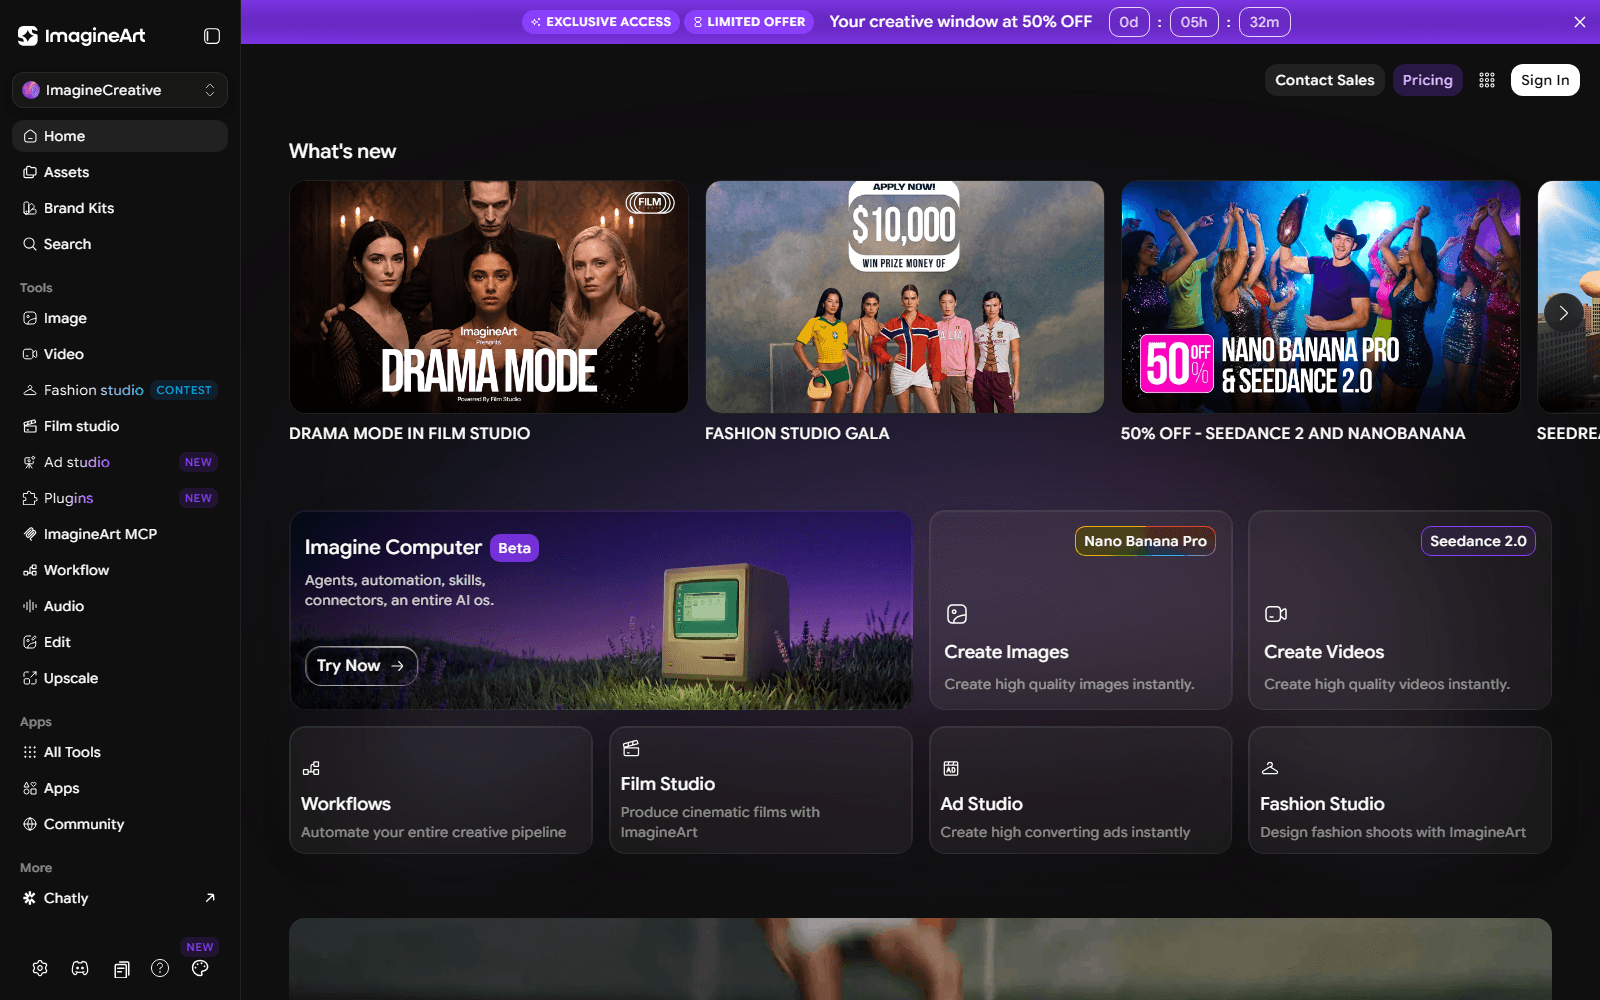Click the ImagineArt logo
The height and width of the screenshot is (1000, 1600).
[x=82, y=36]
